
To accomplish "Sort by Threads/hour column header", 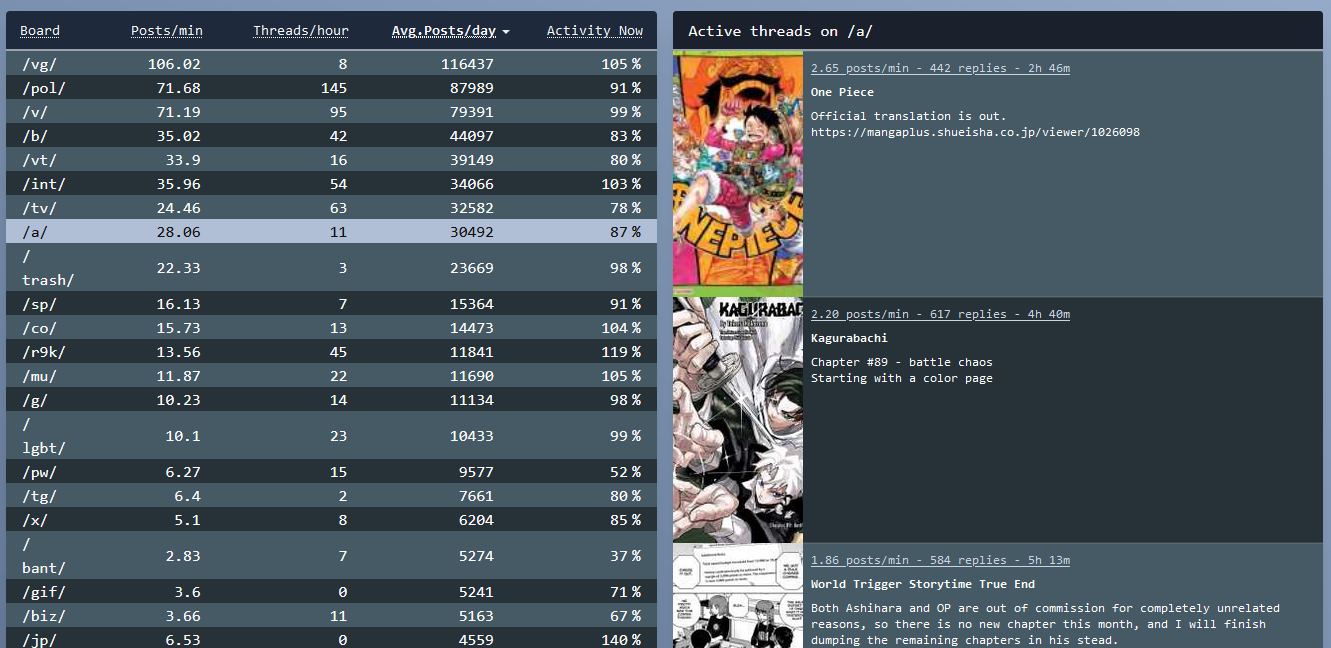I will pos(300,31).
